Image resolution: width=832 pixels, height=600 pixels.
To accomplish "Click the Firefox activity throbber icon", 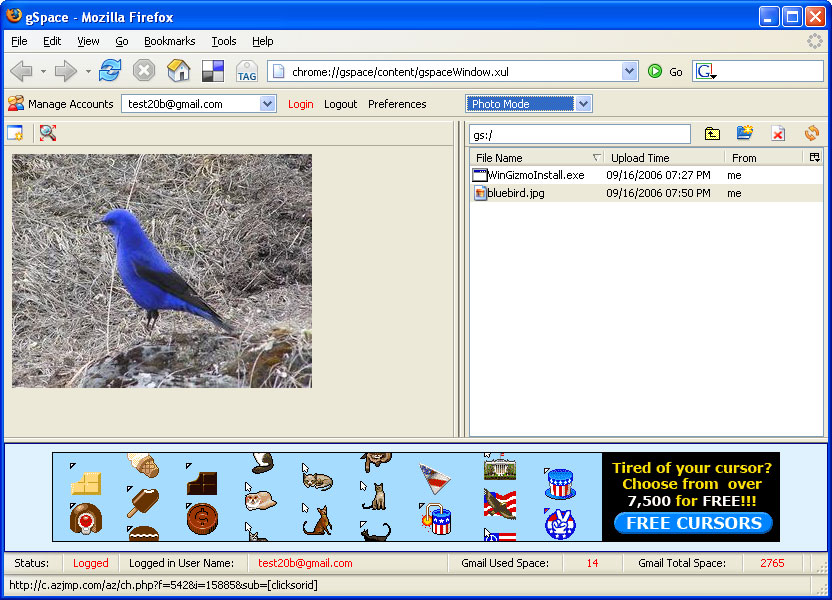I will click(x=814, y=41).
